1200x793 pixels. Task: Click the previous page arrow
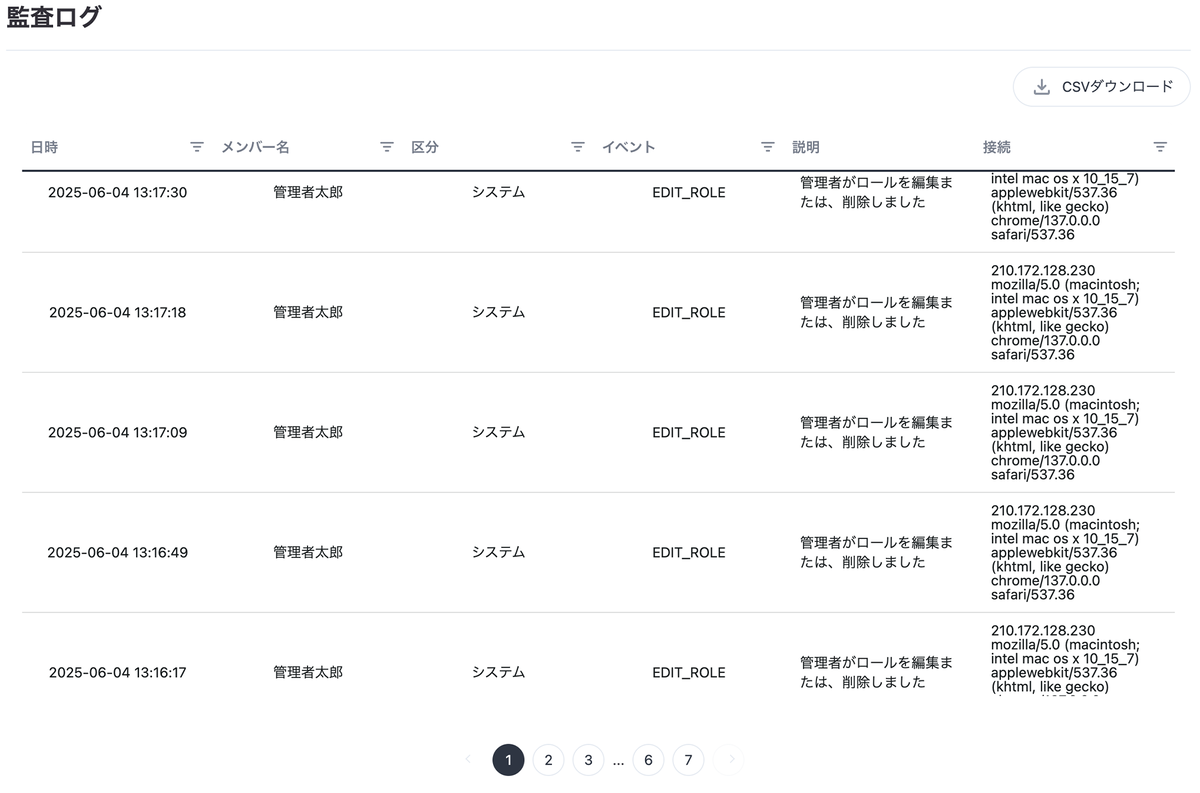(x=468, y=761)
